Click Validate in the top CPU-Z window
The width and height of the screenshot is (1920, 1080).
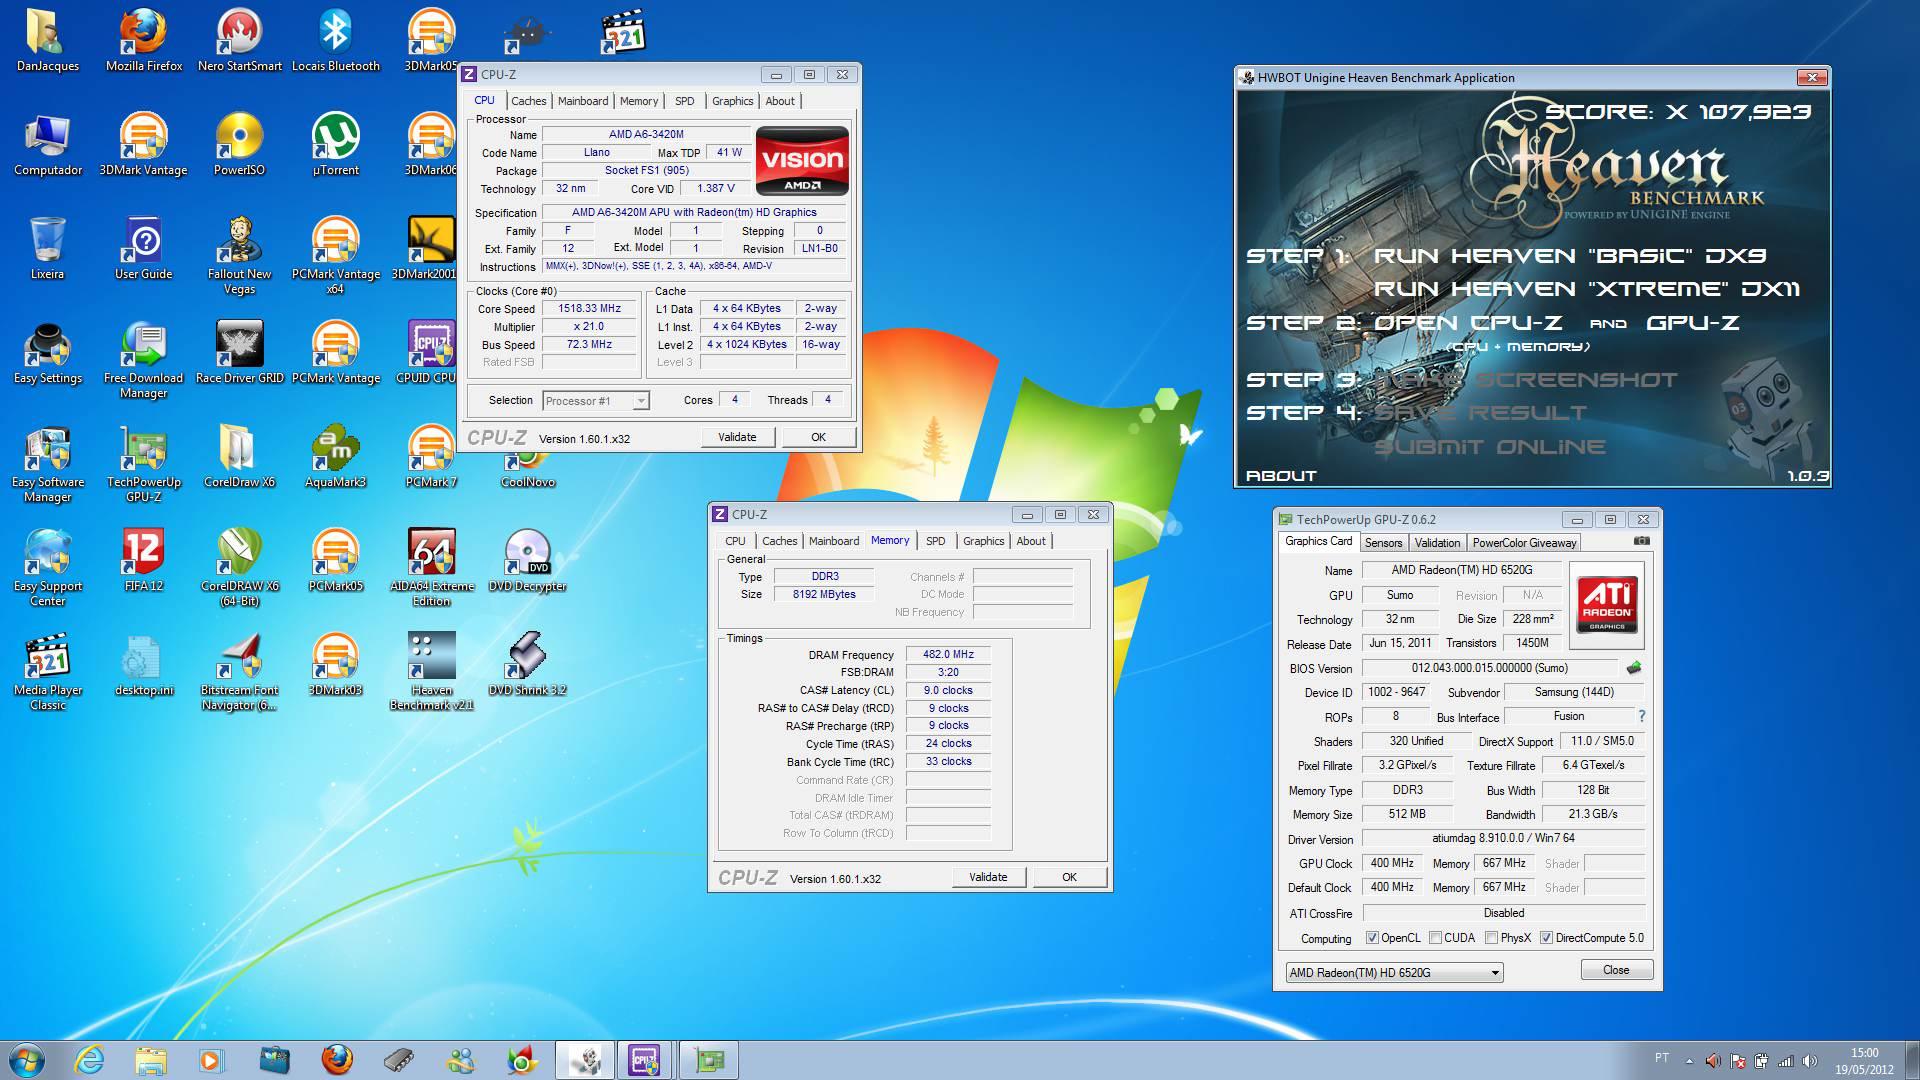click(737, 437)
